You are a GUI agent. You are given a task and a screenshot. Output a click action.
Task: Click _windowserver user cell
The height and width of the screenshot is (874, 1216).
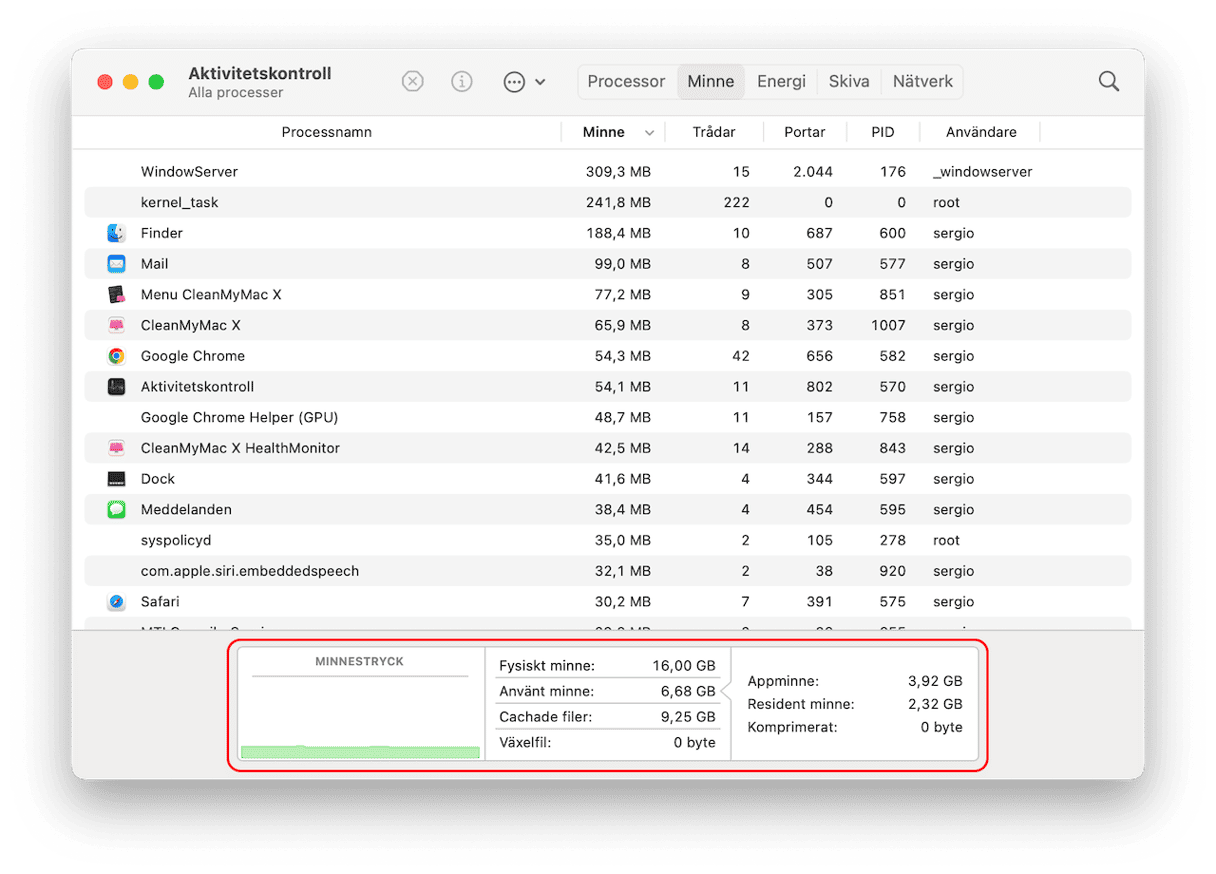click(x=982, y=172)
